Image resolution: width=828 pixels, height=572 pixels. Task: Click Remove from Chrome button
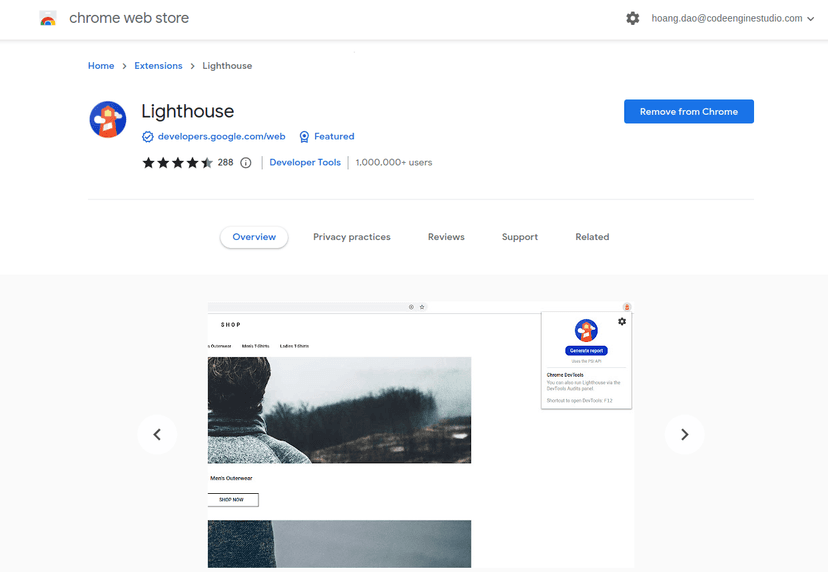(x=689, y=111)
